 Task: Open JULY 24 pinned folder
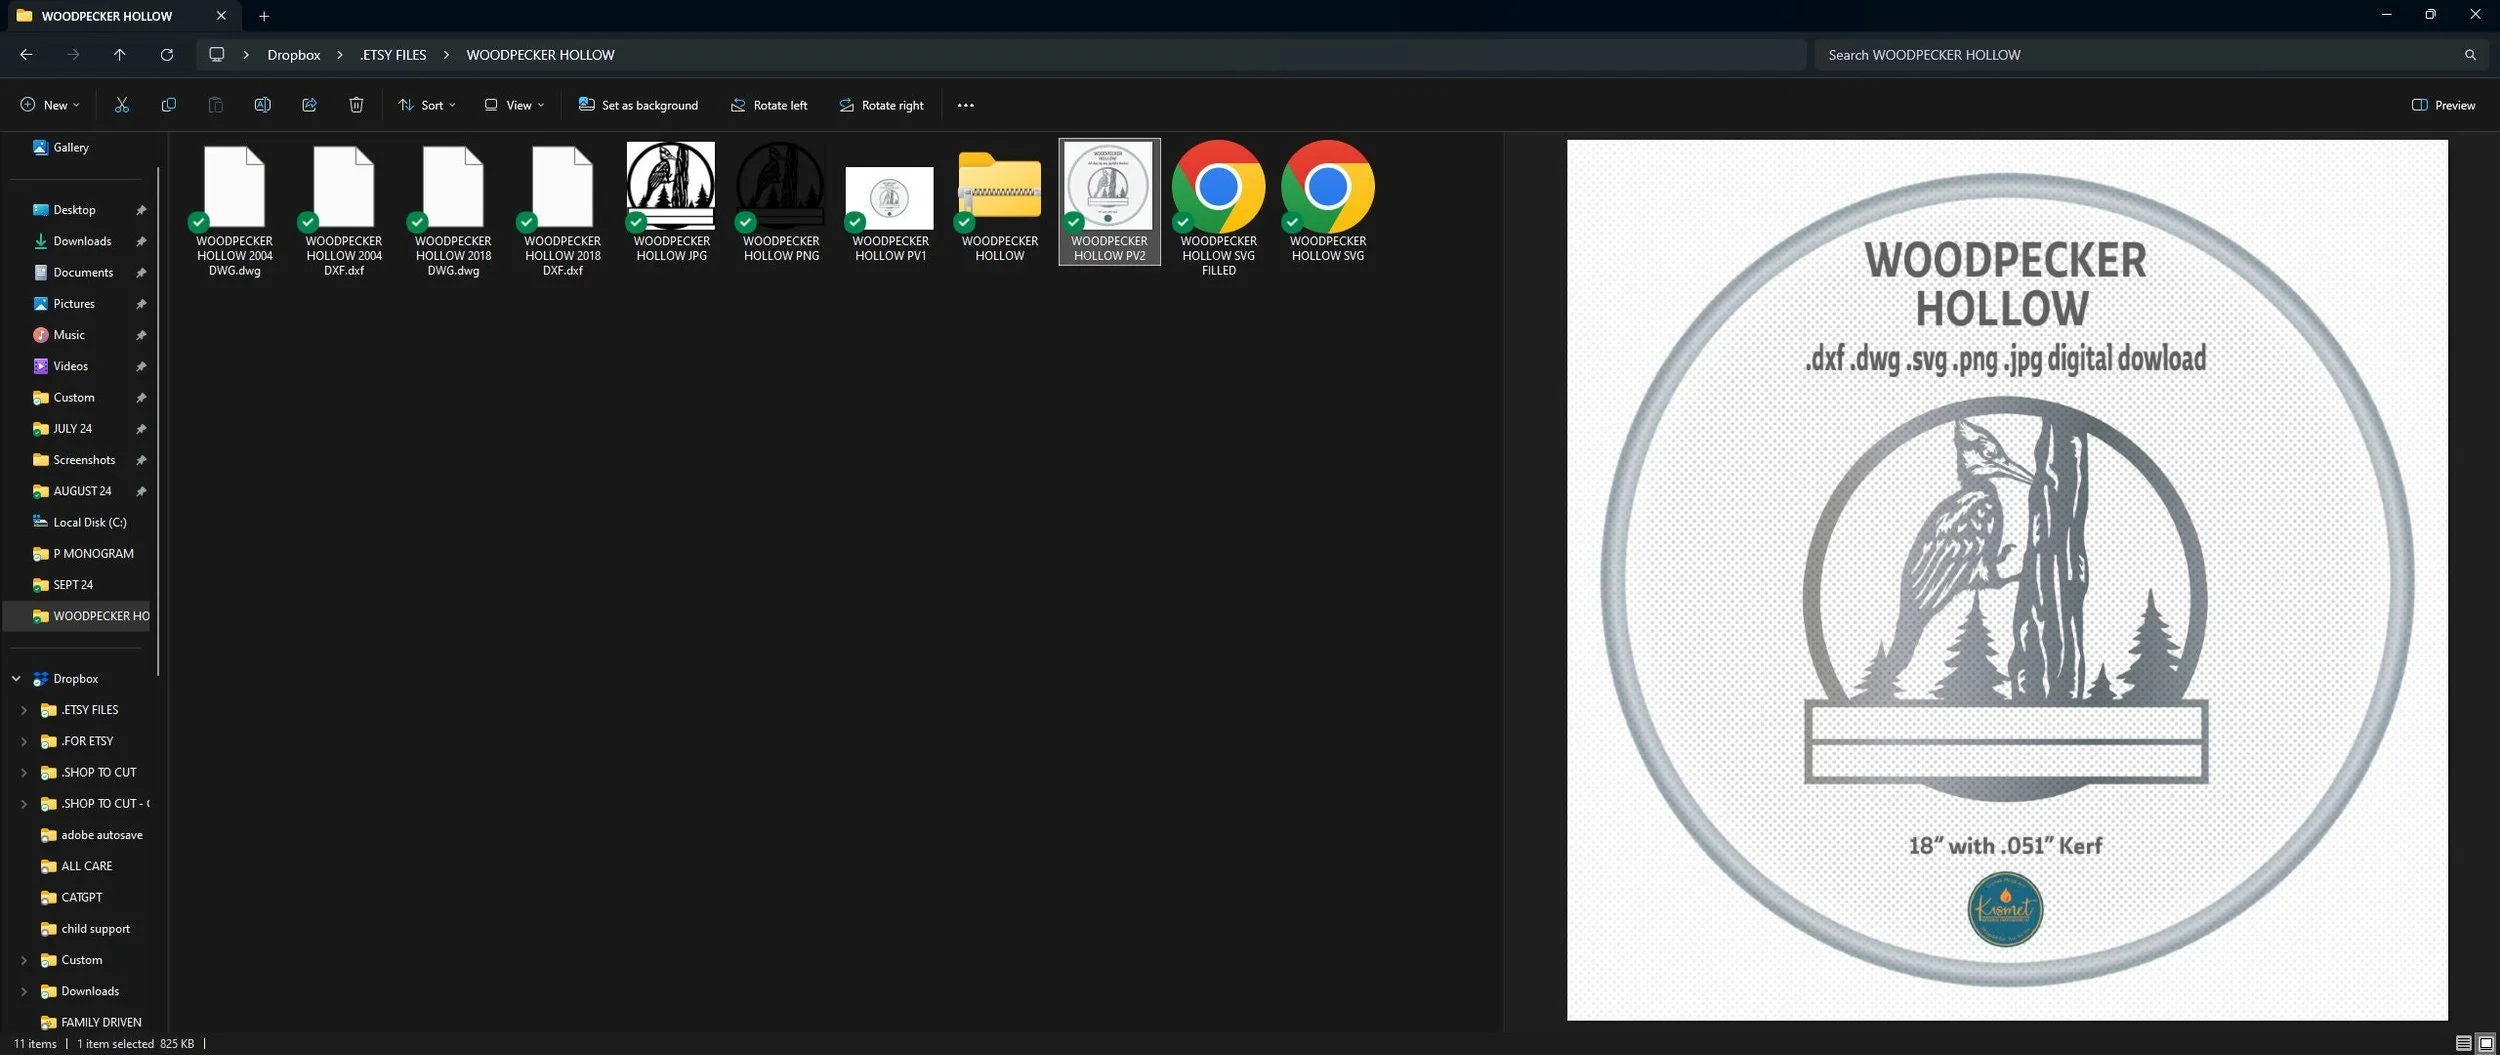pyautogui.click(x=72, y=428)
